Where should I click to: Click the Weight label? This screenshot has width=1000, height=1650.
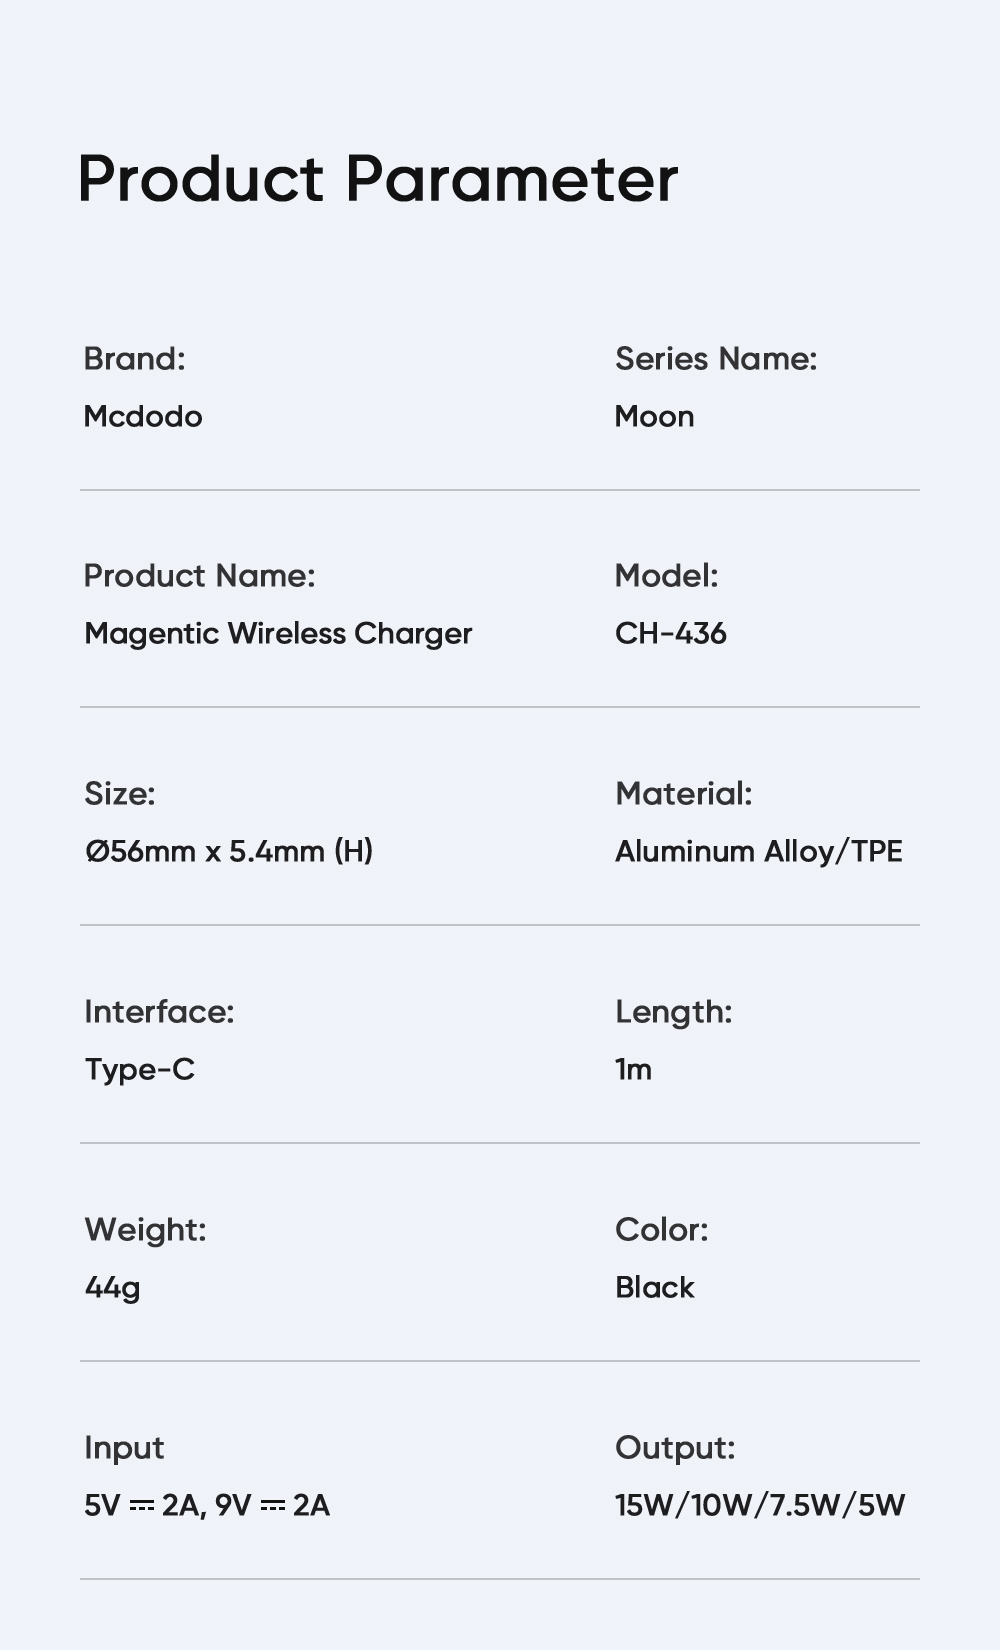pyautogui.click(x=145, y=1229)
